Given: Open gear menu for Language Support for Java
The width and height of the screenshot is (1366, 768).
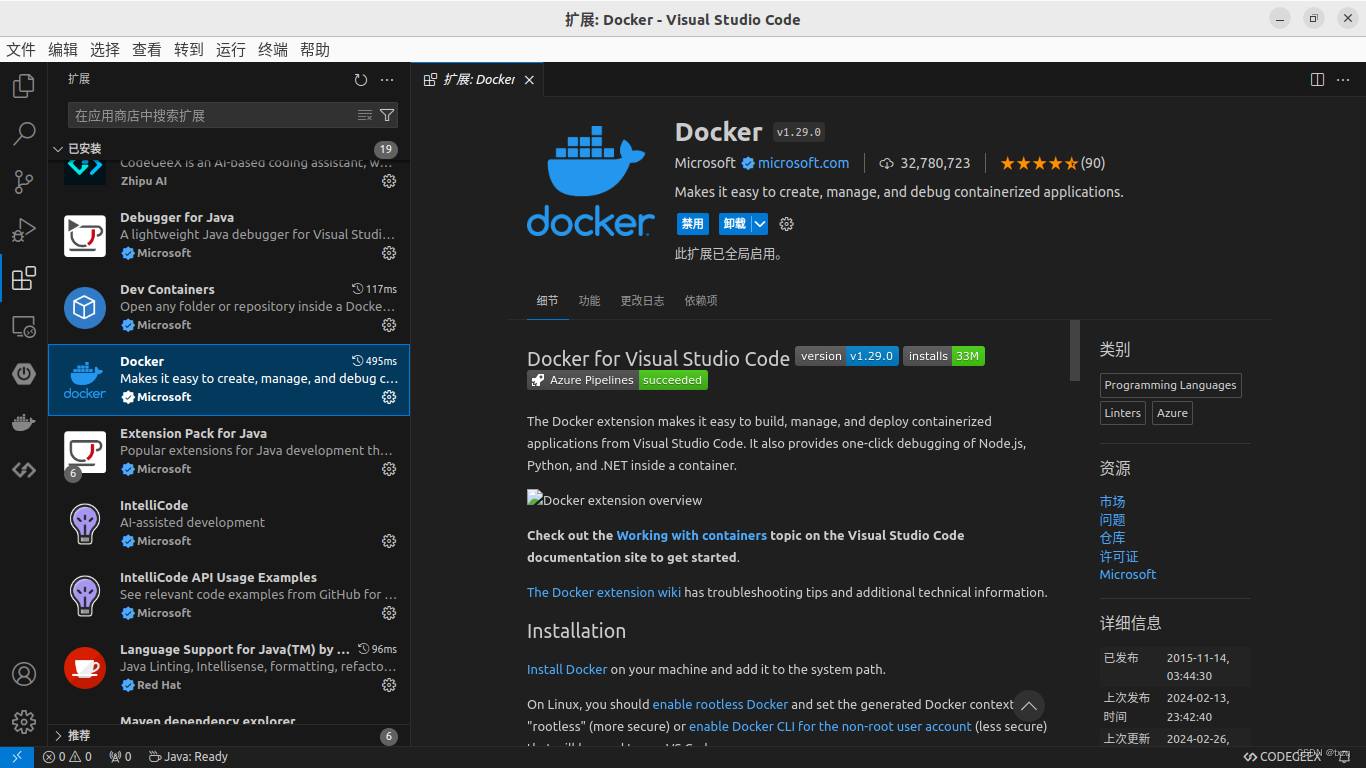Looking at the screenshot, I should [389, 685].
